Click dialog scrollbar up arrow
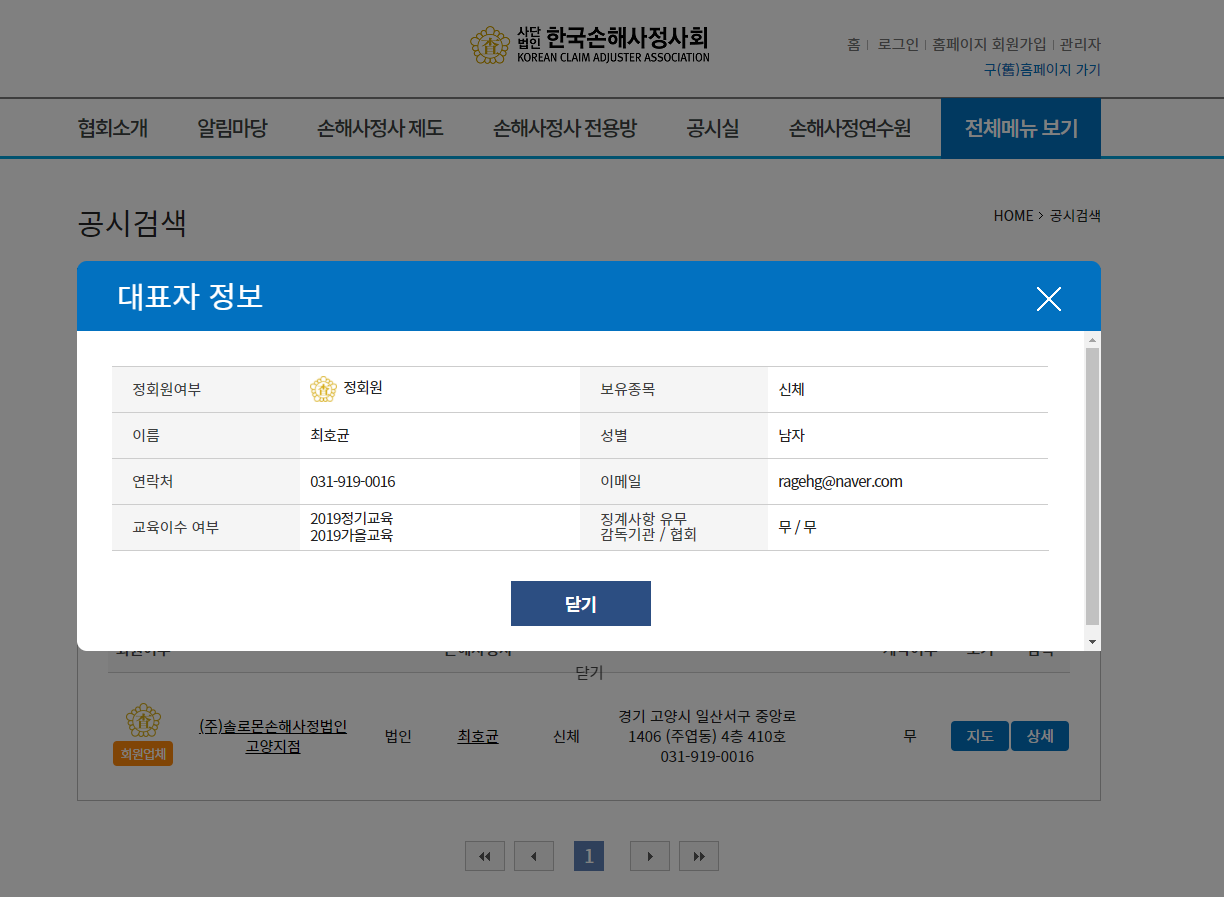 [x=1092, y=340]
